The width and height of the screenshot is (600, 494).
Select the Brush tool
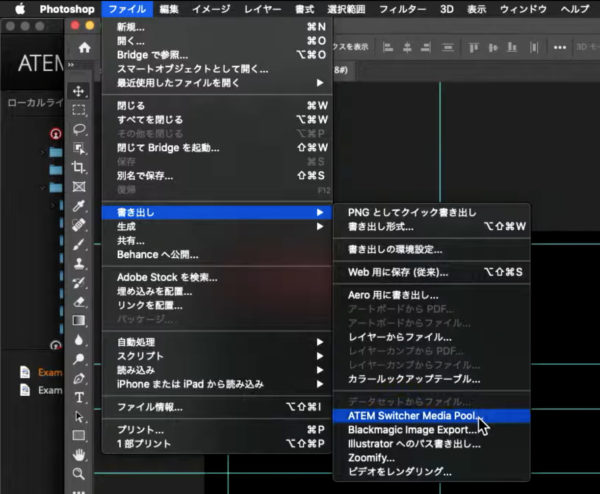79,244
